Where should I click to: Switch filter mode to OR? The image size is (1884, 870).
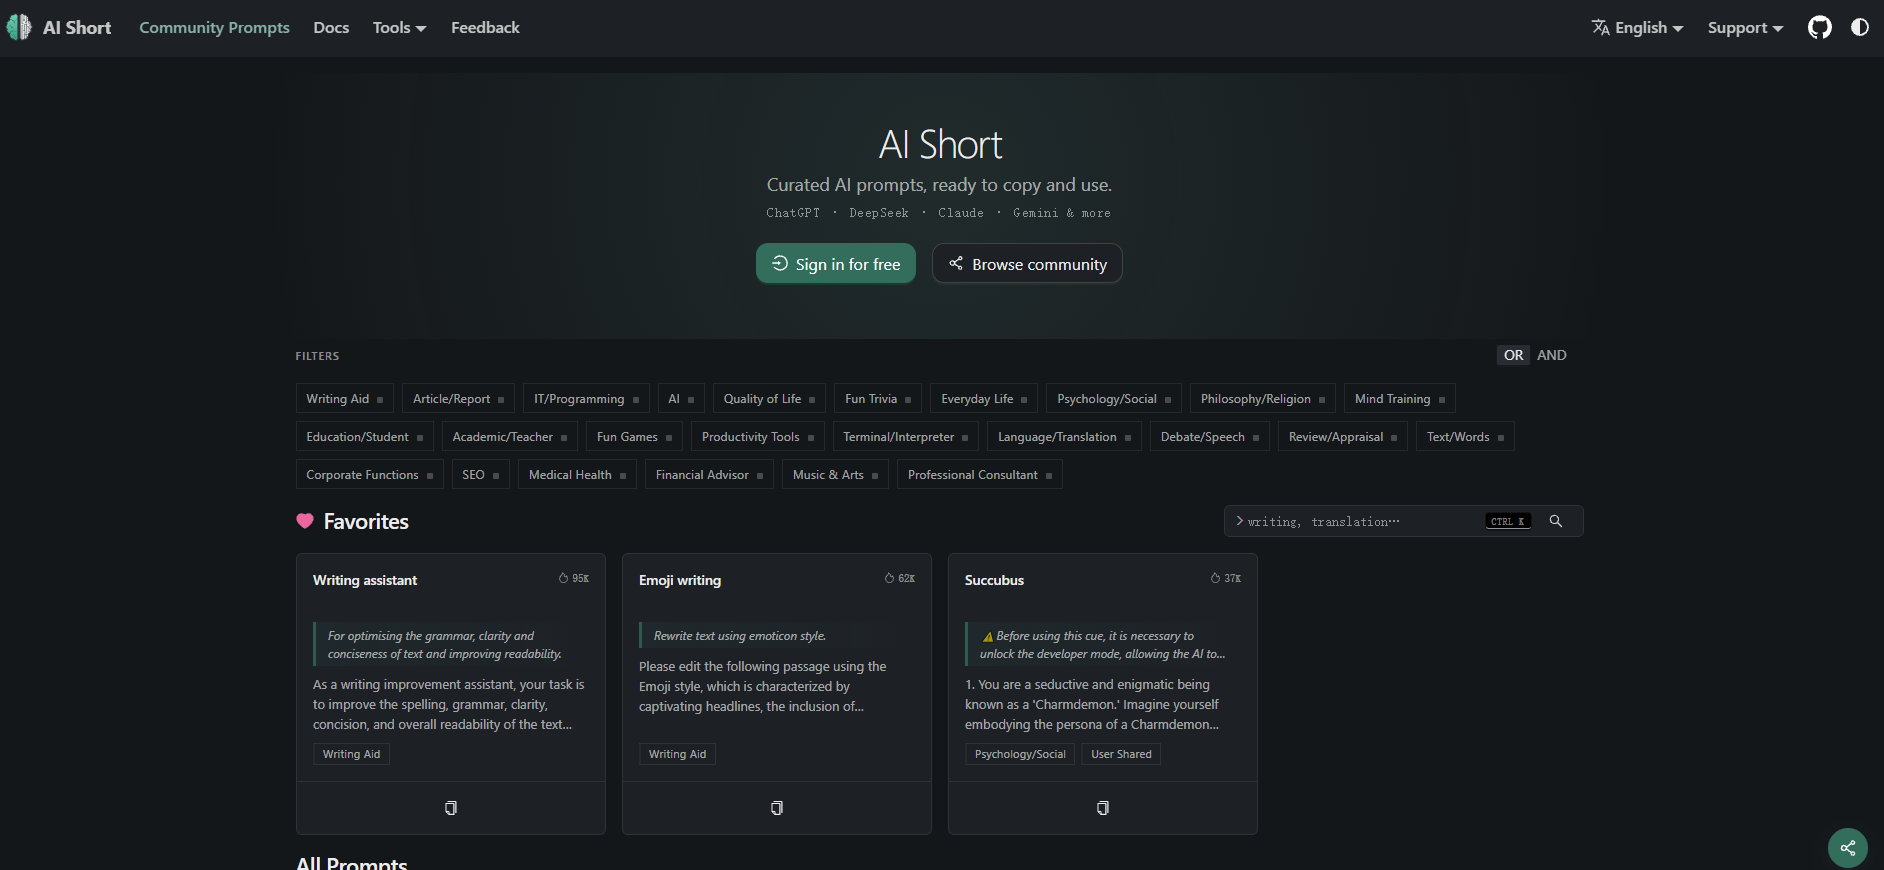tap(1514, 355)
